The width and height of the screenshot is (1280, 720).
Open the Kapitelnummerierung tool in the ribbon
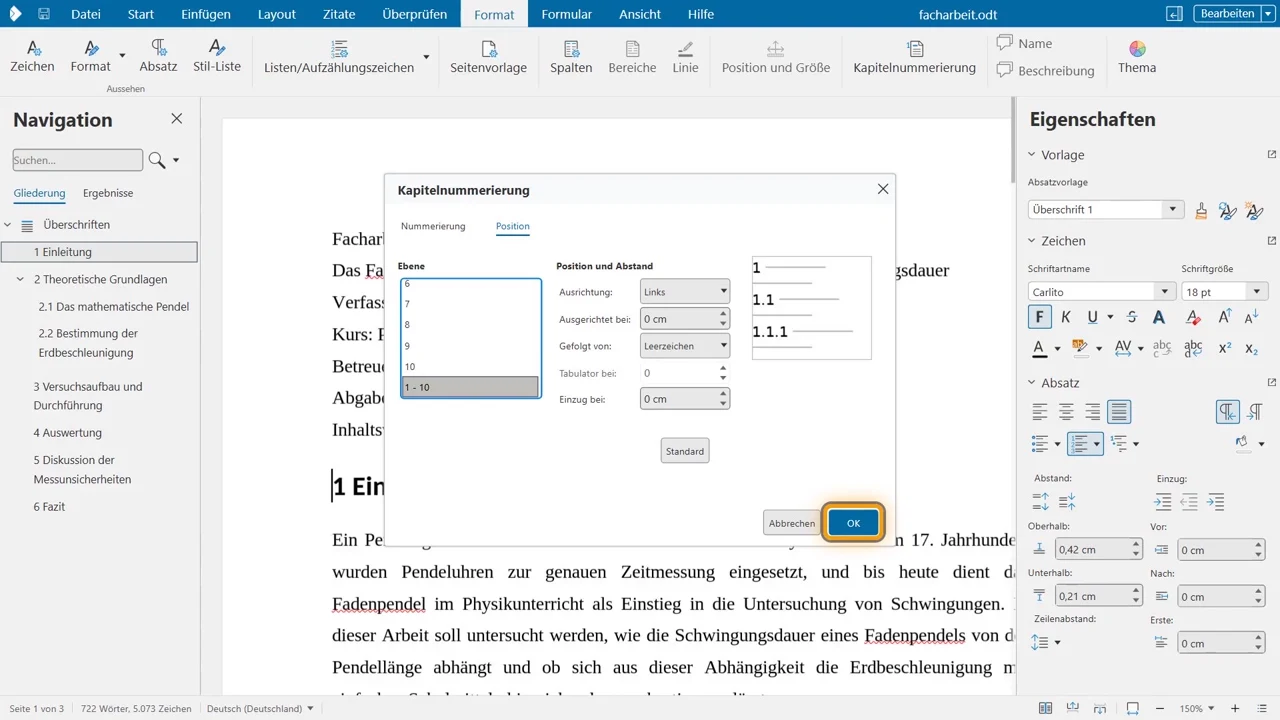click(914, 57)
